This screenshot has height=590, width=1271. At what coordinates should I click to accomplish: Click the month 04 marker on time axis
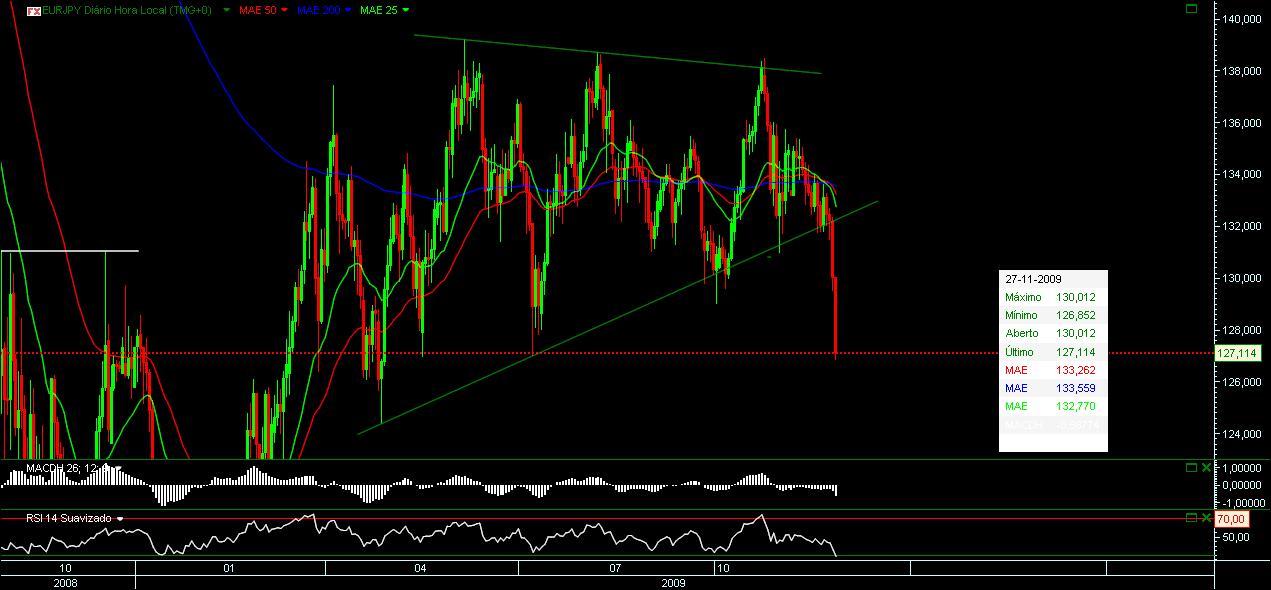pyautogui.click(x=420, y=568)
